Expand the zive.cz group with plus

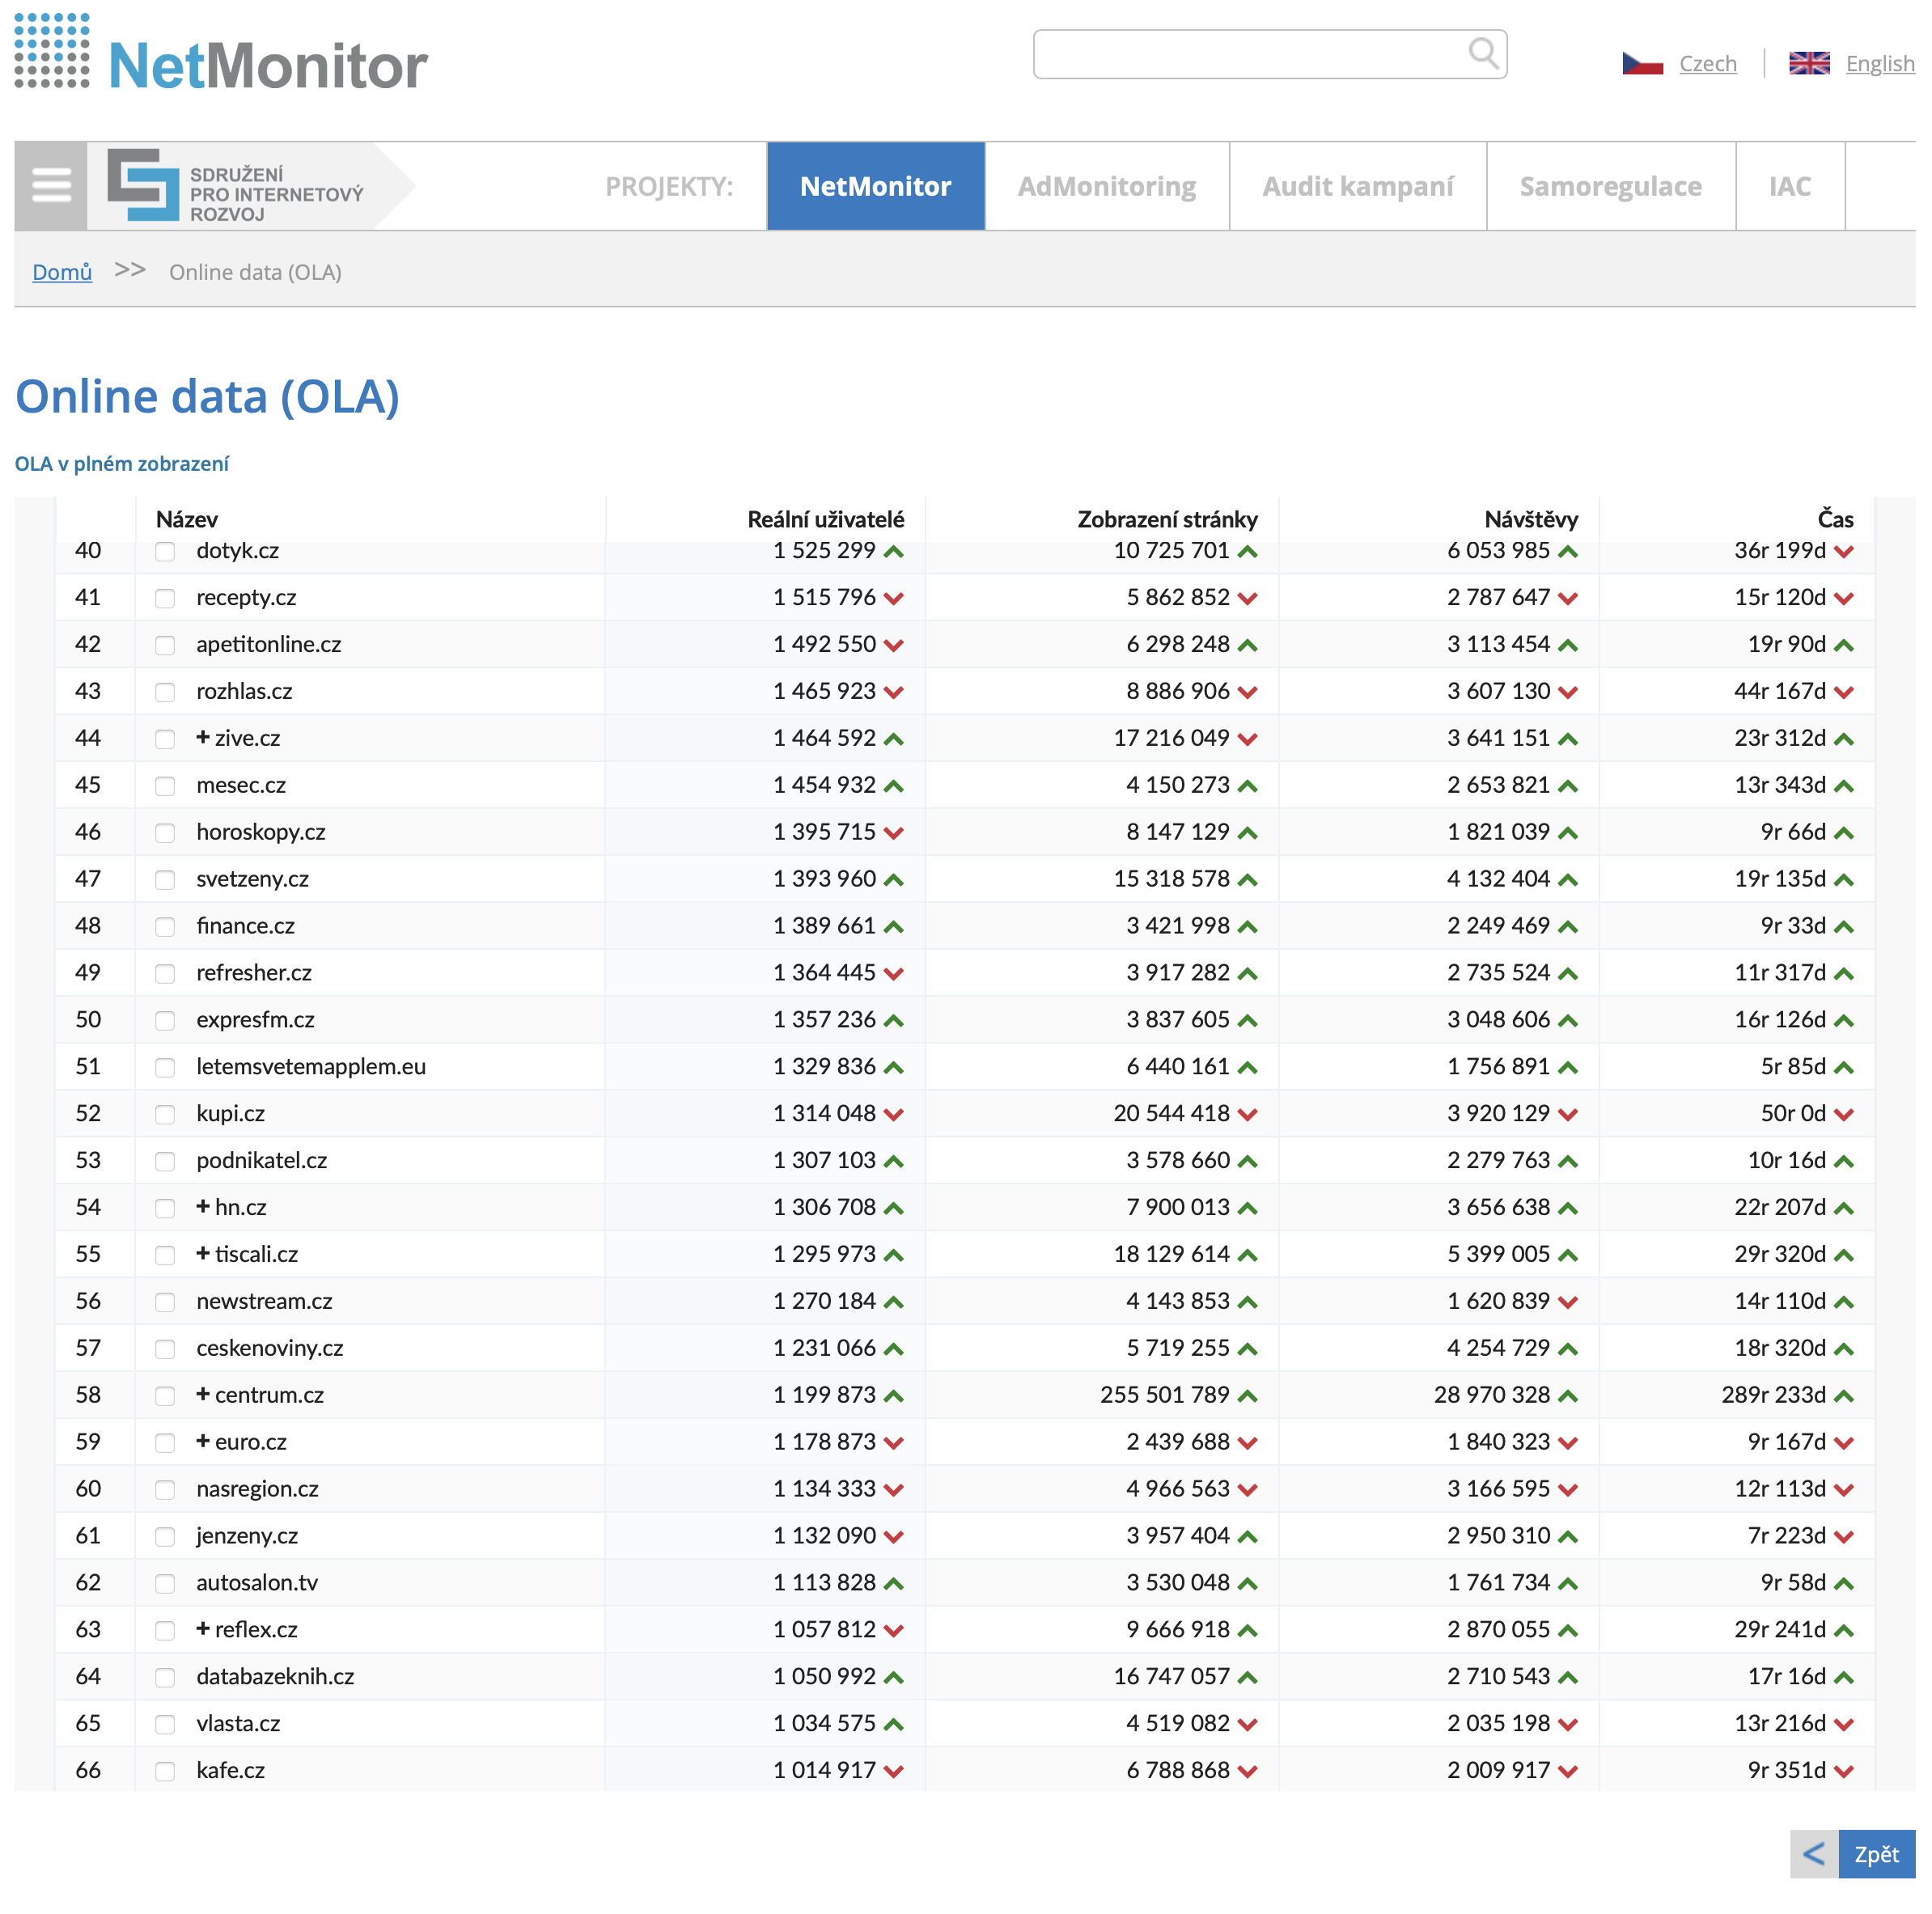pyautogui.click(x=203, y=737)
